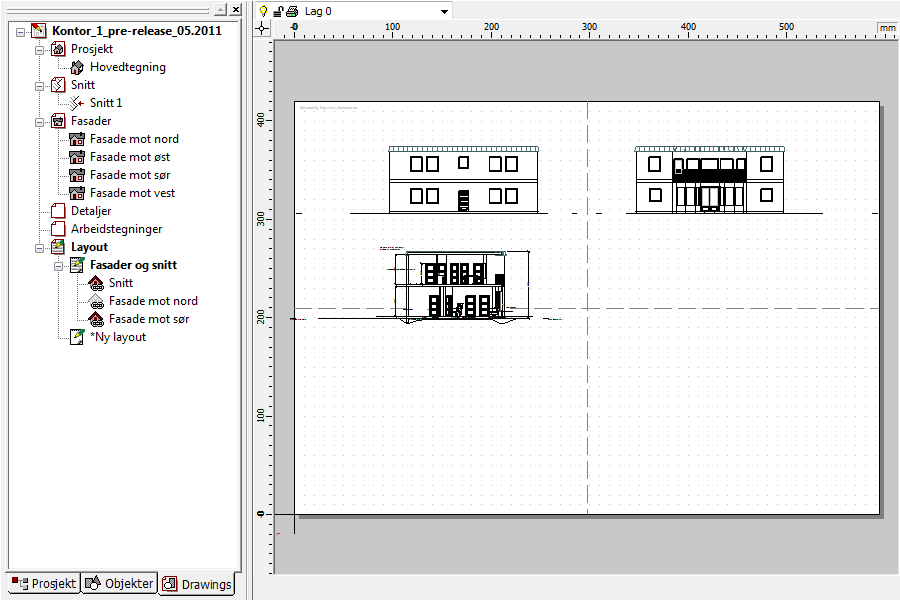Image resolution: width=900 pixels, height=600 pixels.
Task: Click the panel auto-hide pin button
Action: coord(220,10)
